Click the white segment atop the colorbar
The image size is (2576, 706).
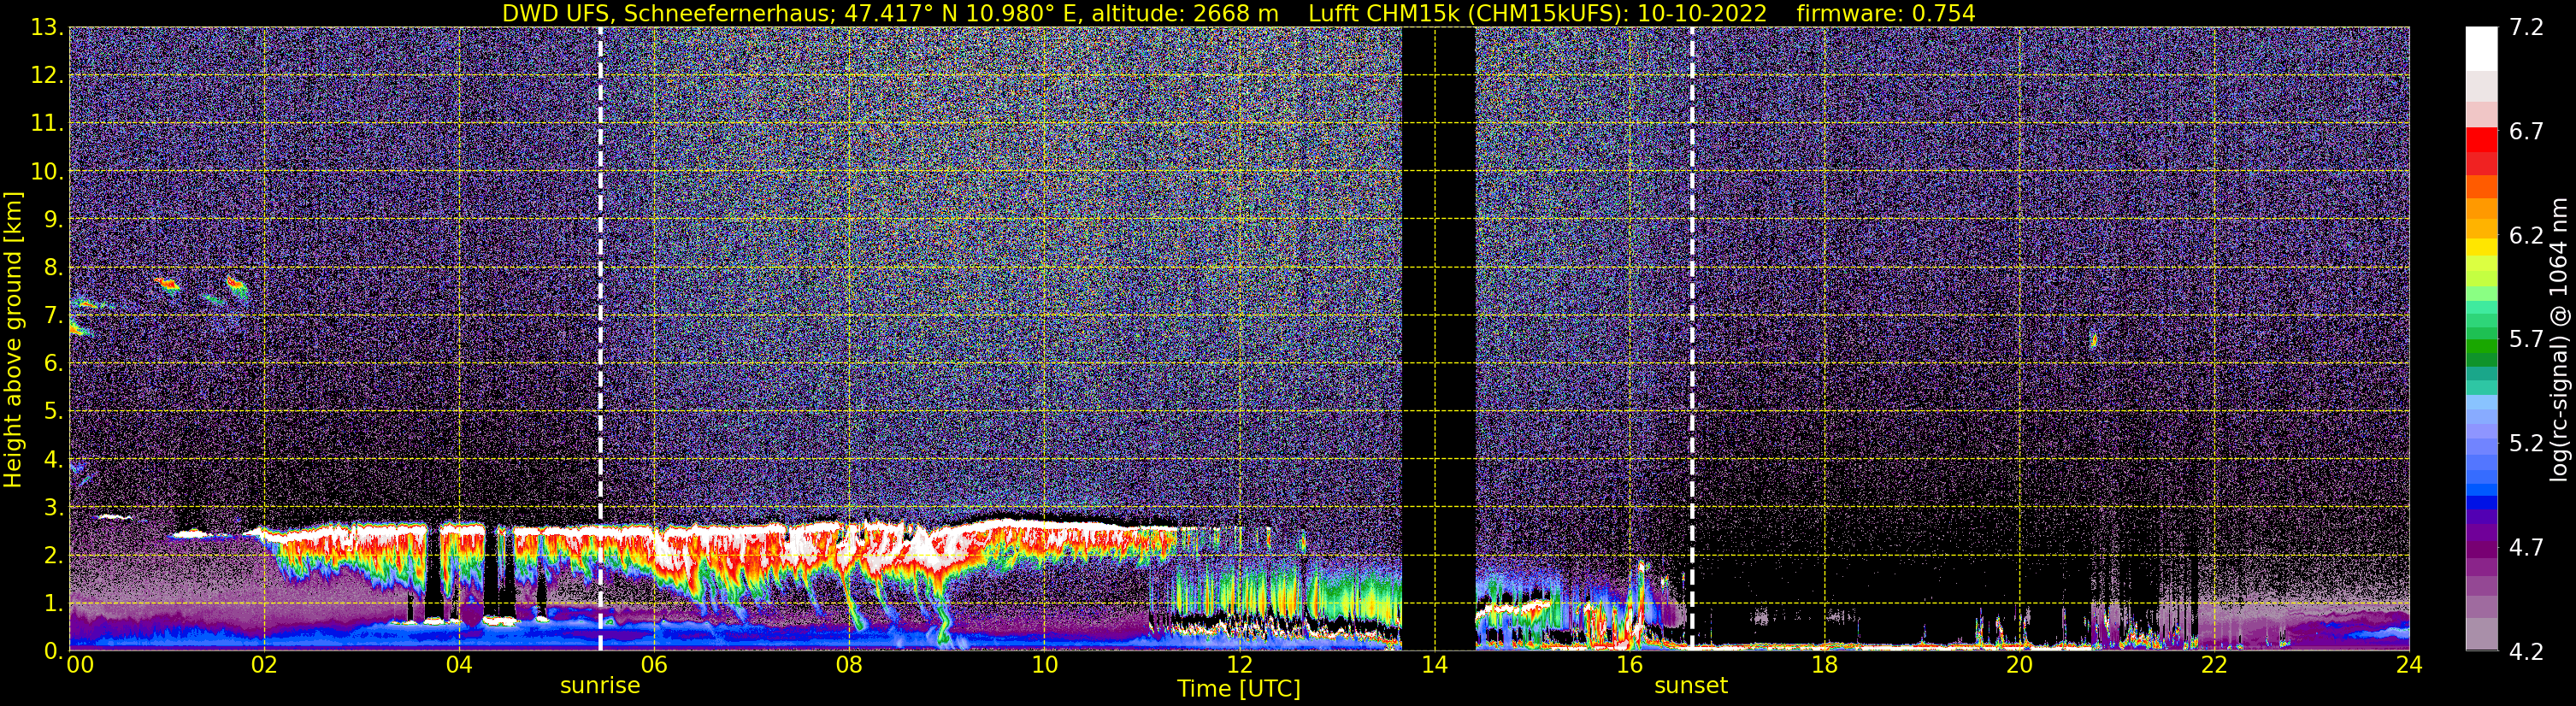click(2482, 48)
